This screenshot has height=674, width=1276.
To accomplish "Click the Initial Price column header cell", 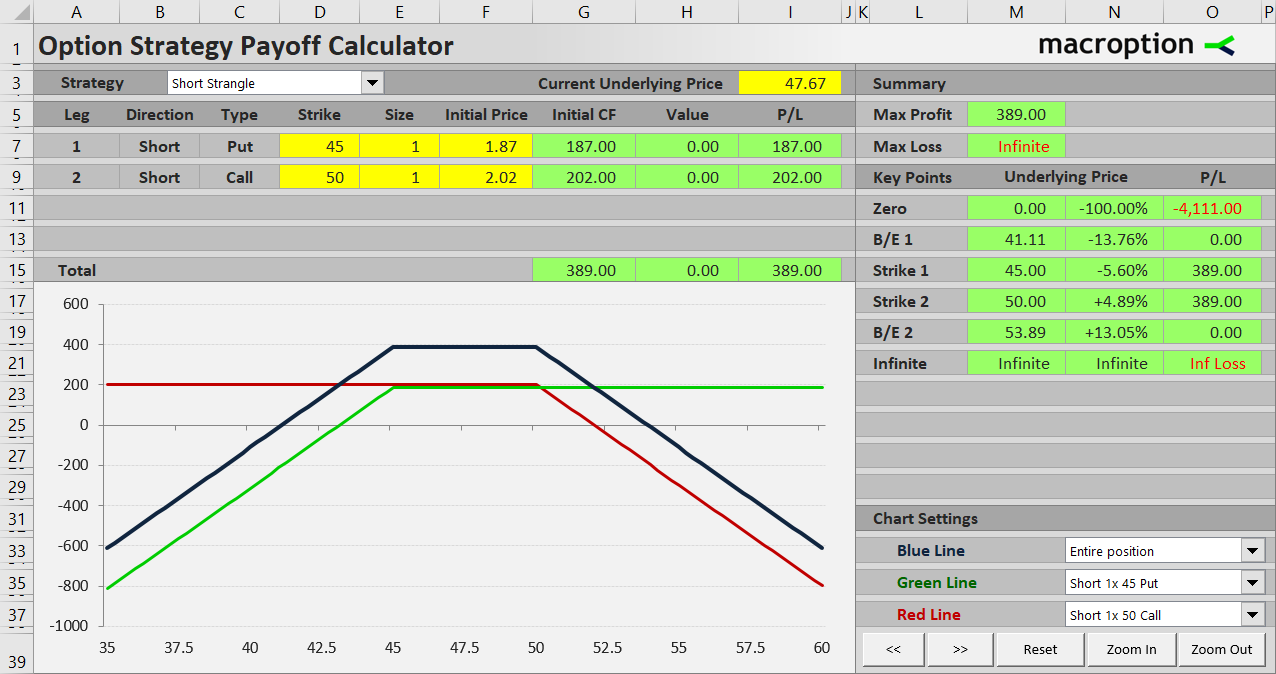I will pos(486,114).
